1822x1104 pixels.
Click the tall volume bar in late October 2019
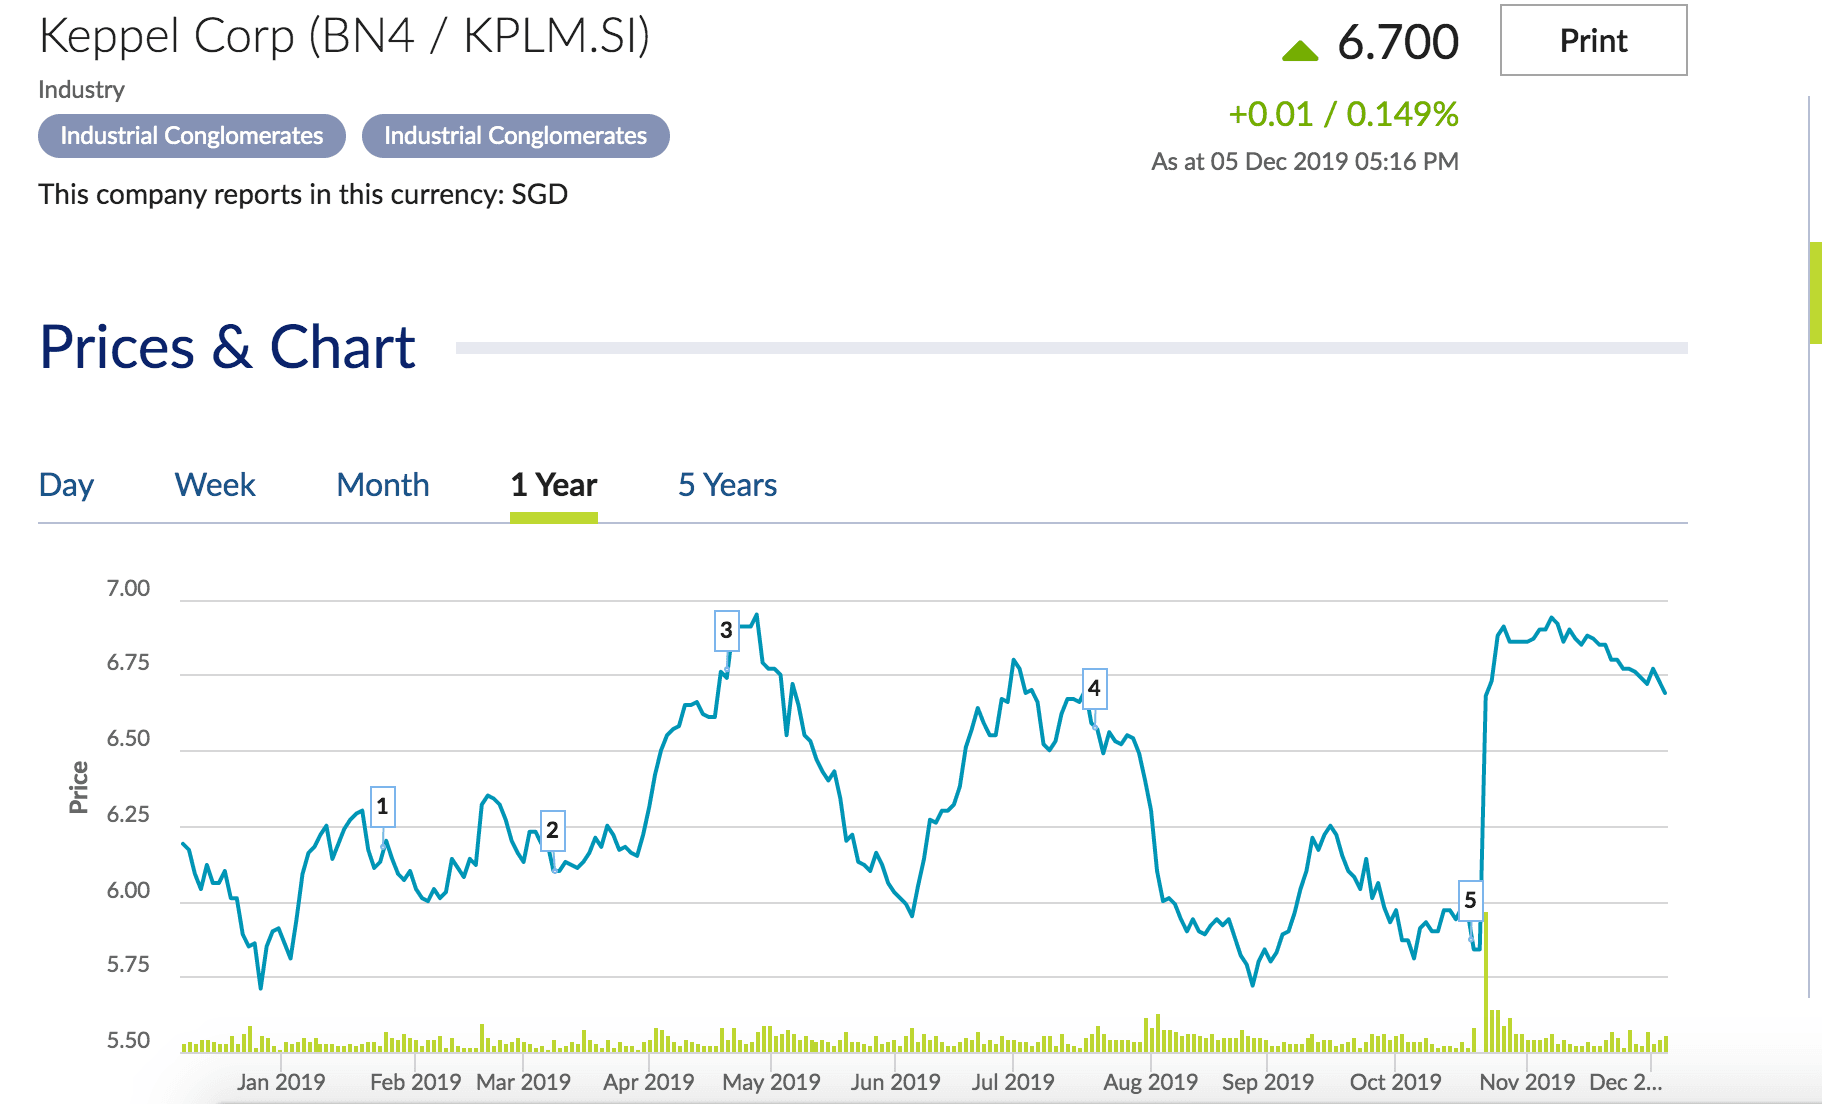(1486, 982)
